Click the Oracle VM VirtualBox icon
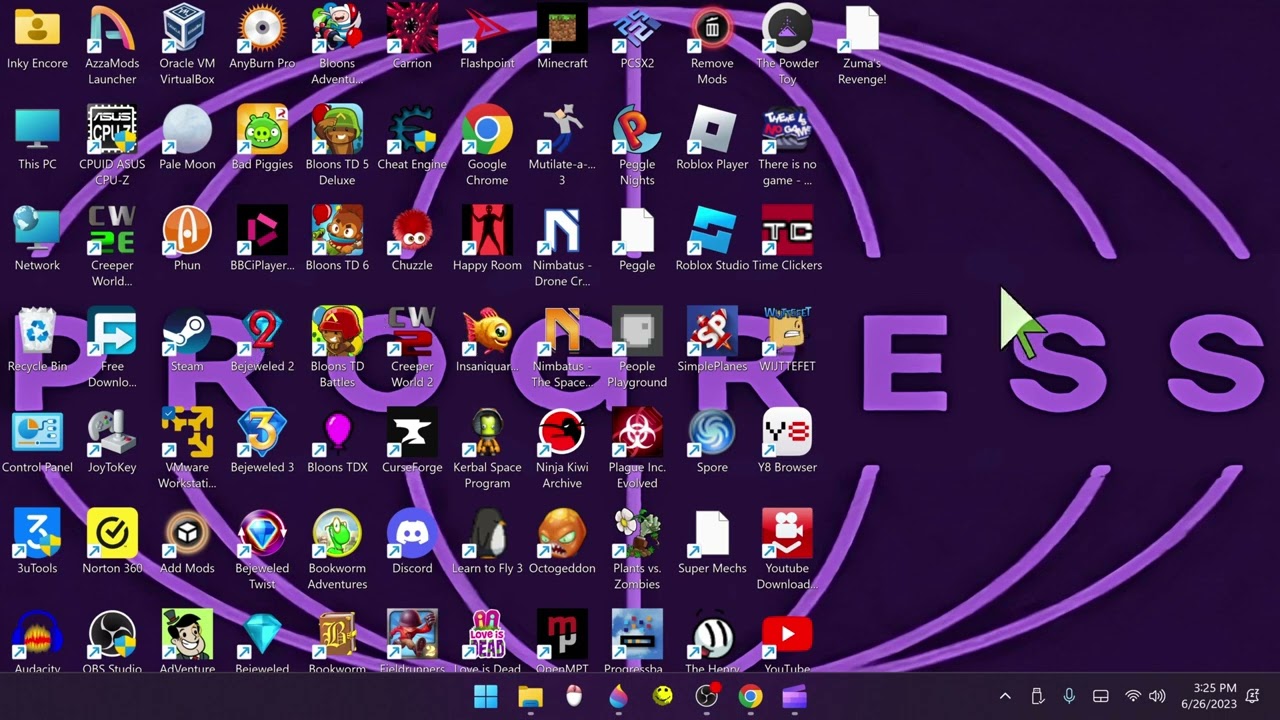This screenshot has width=1280, height=720. [187, 46]
